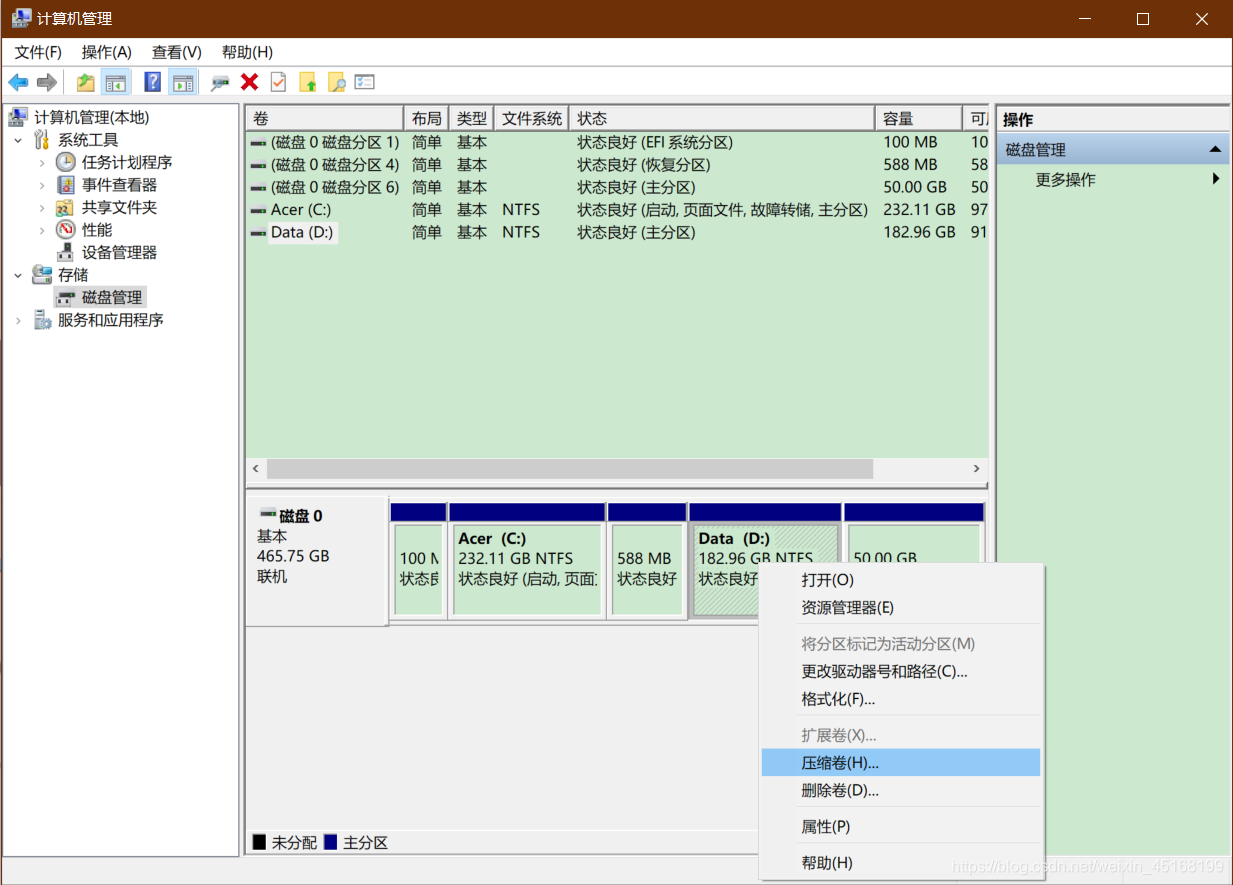Viewport: 1233px width, 885px height.
Task: Choose 帮助(H) in context menu
Action: click(900, 863)
